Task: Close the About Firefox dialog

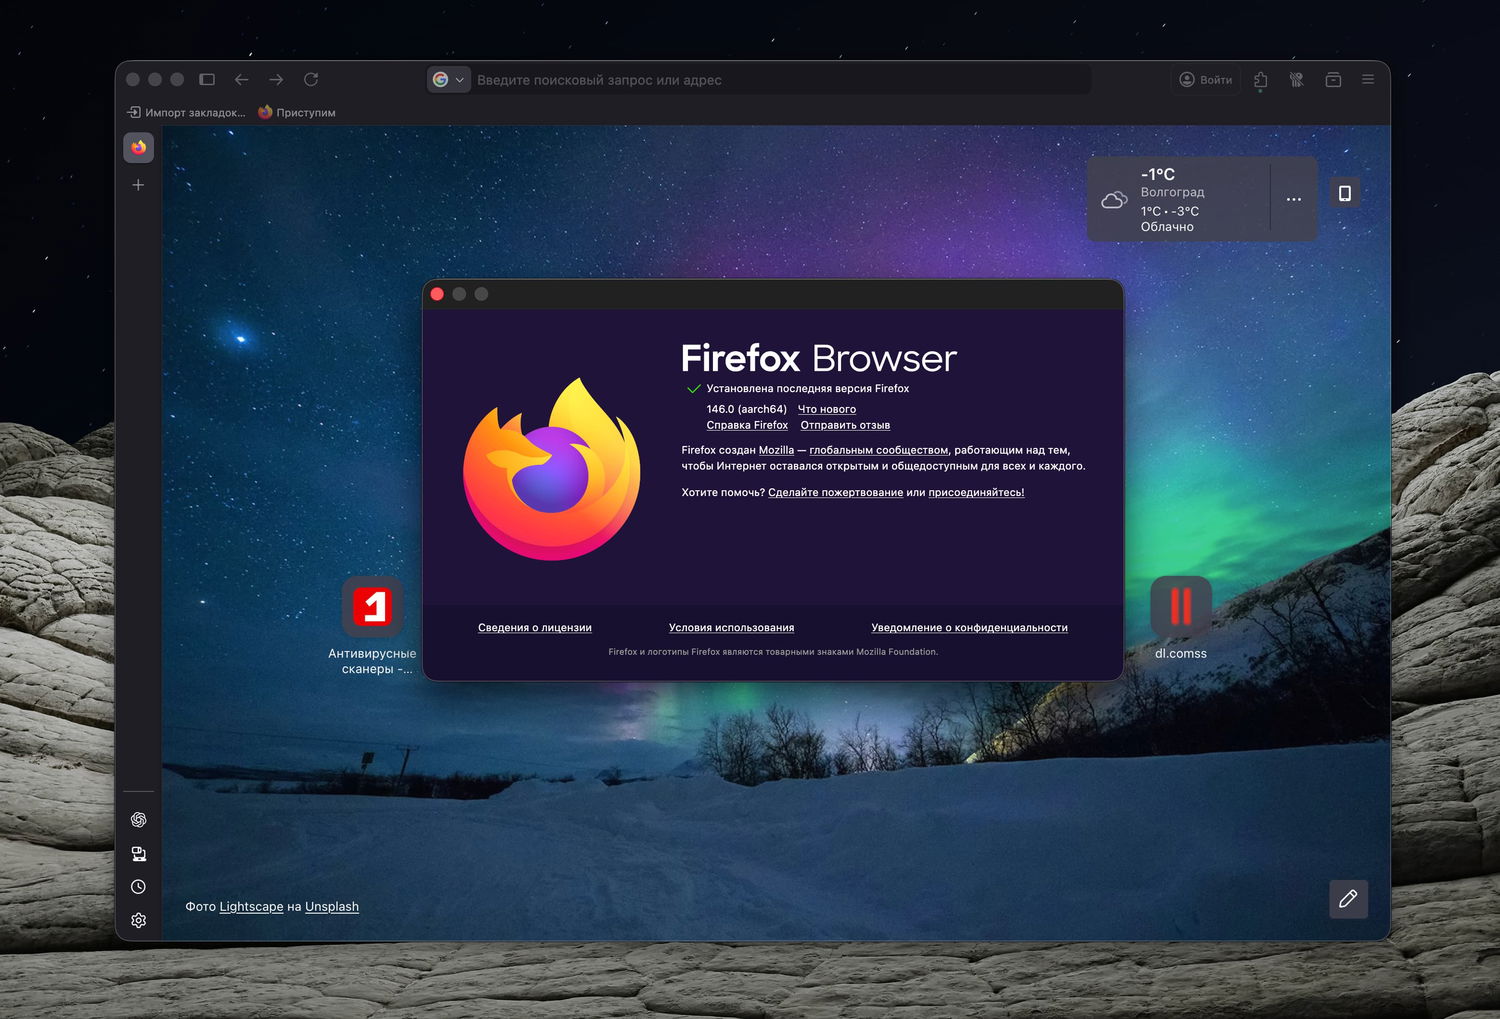Action: coord(437,294)
